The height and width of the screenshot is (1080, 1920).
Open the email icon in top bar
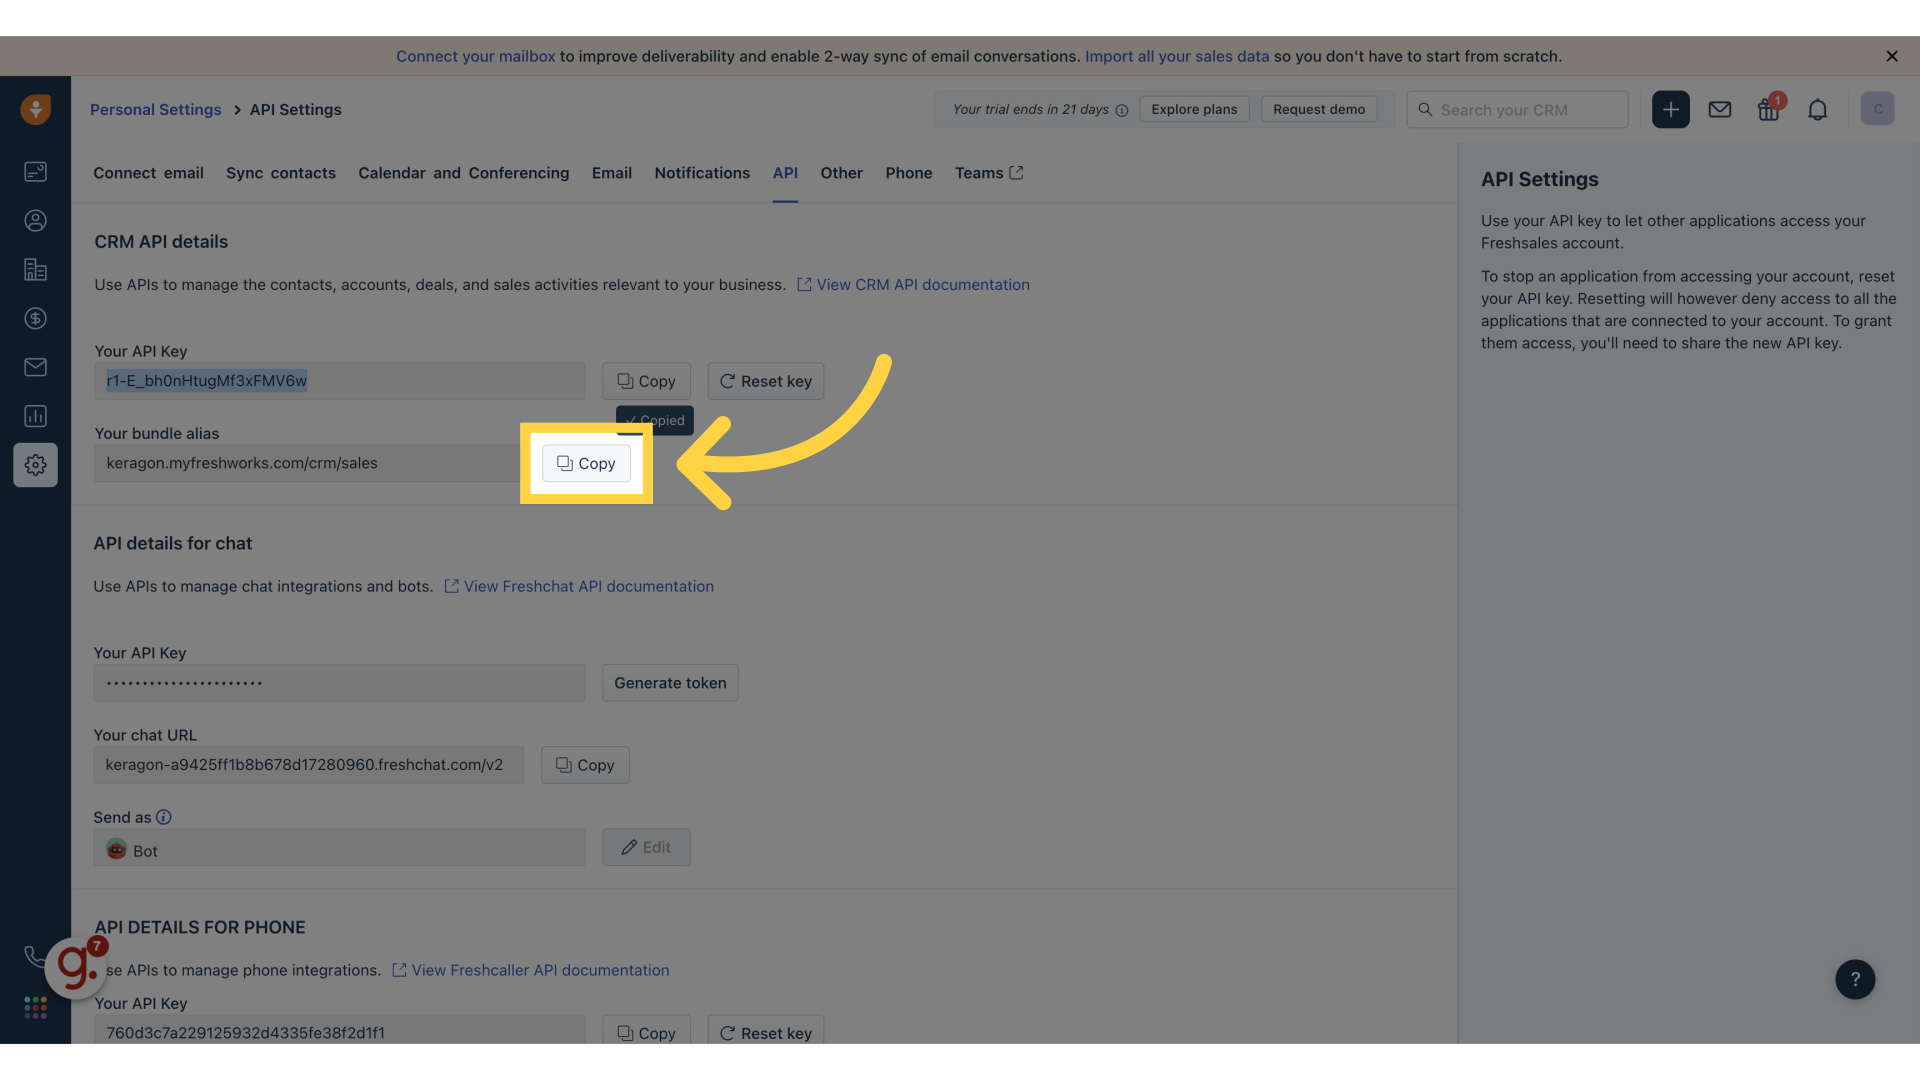click(1719, 110)
